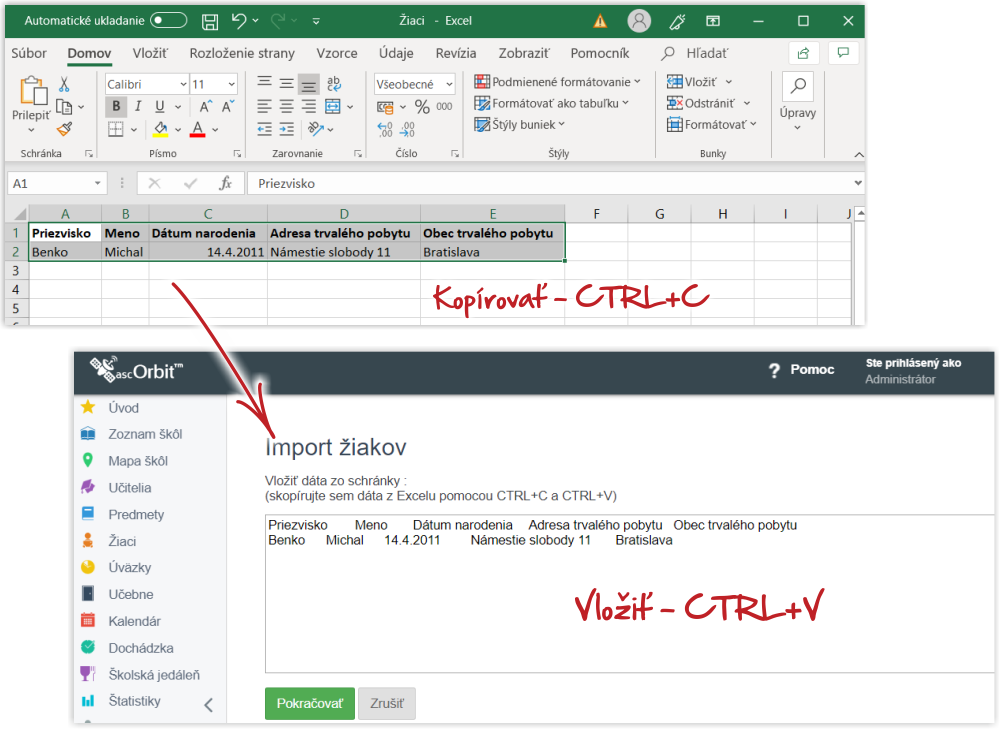Image resolution: width=1000 pixels, height=729 pixels.
Task: Switch to the Údaje tab
Action: pyautogui.click(x=396, y=53)
